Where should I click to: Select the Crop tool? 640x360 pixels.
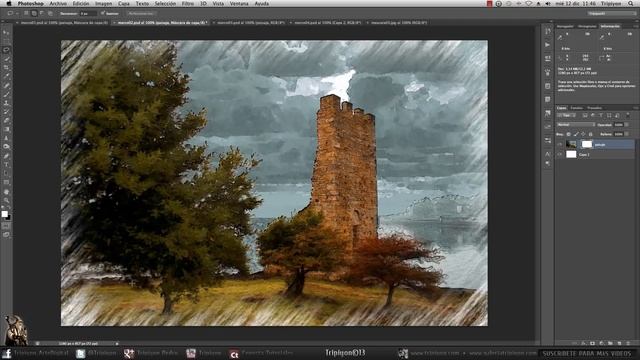tap(6, 67)
